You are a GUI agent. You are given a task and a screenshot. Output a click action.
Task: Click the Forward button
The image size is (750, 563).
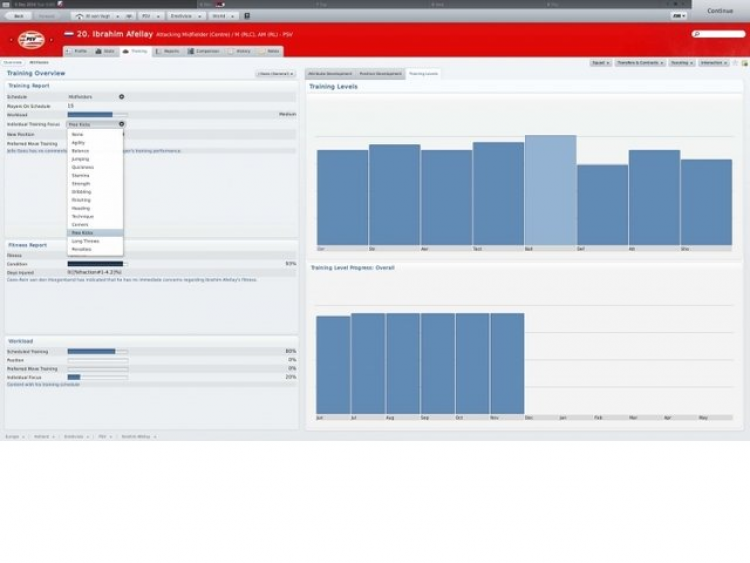point(46,16)
